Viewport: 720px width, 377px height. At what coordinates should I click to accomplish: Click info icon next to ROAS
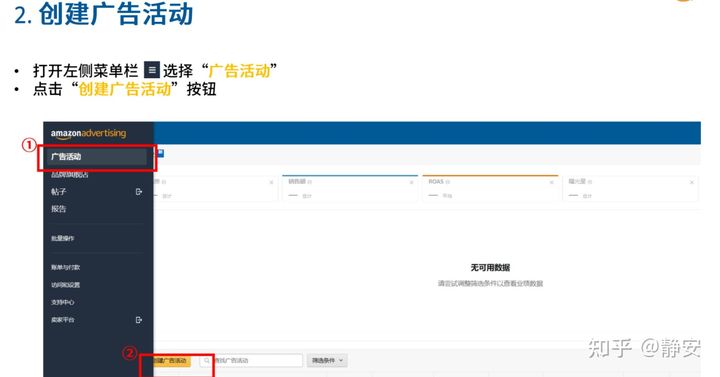[x=448, y=182]
